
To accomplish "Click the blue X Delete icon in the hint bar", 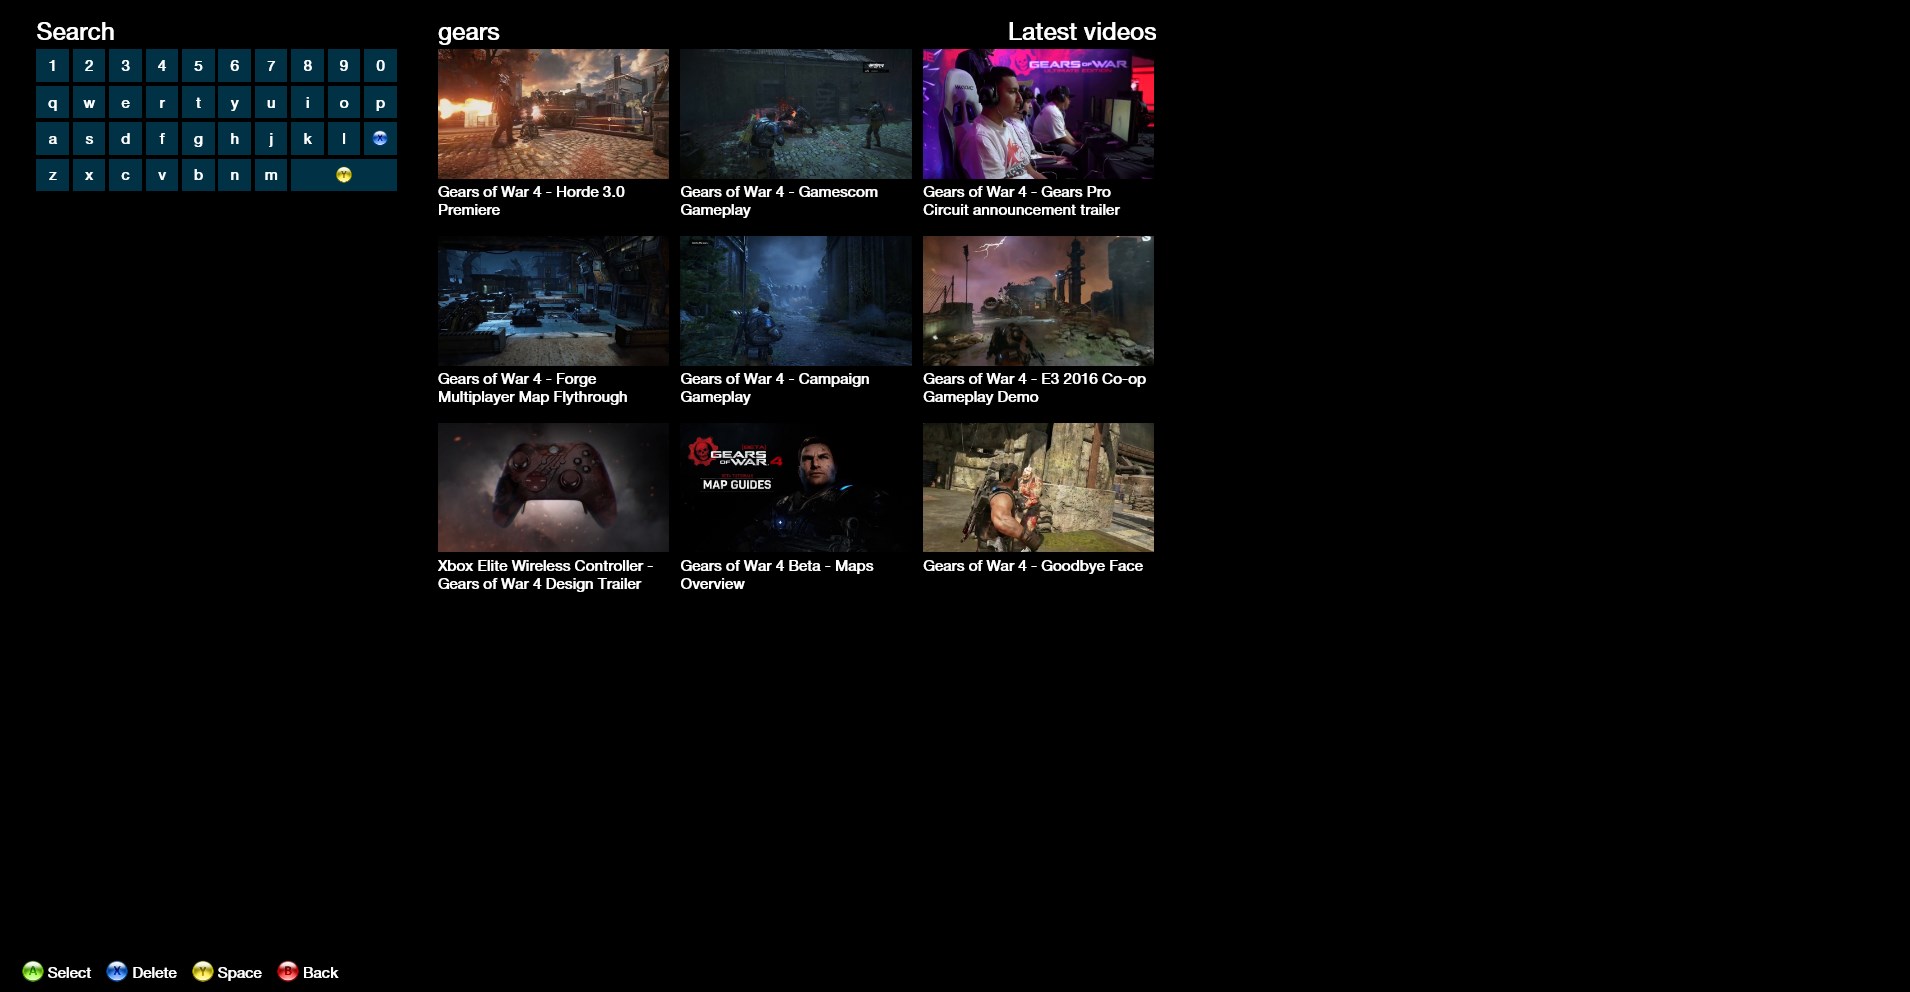I will (x=117, y=972).
